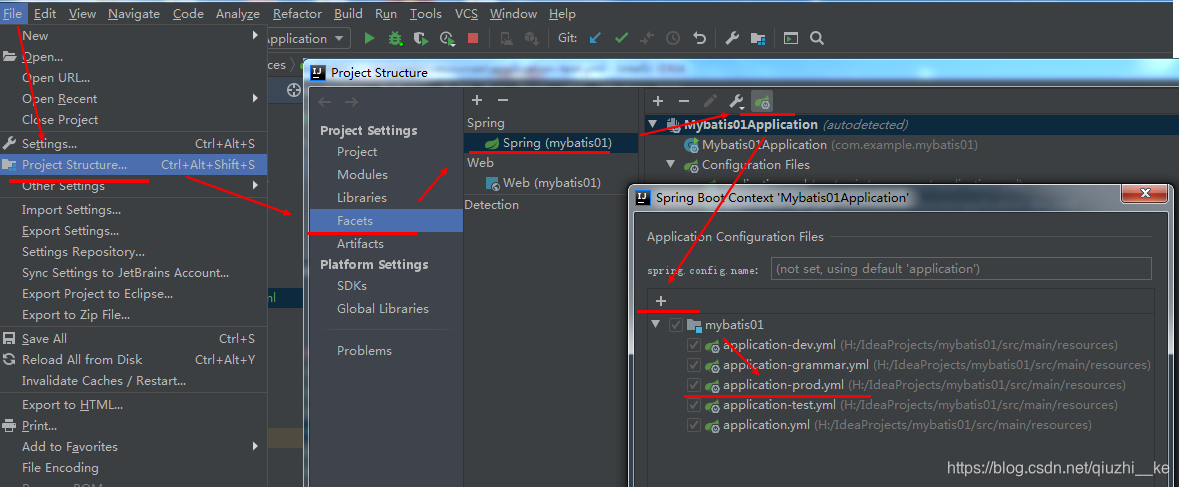1180x487 pixels.
Task: Run the application with the green play icon
Action: (369, 38)
